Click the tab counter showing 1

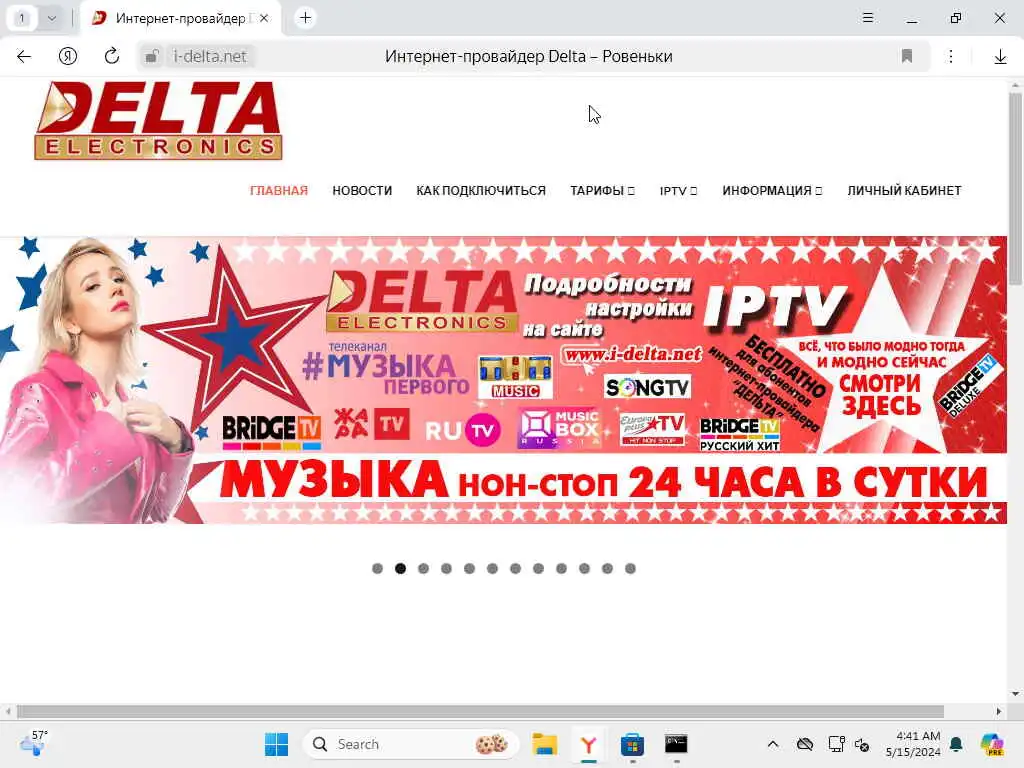pos(22,18)
